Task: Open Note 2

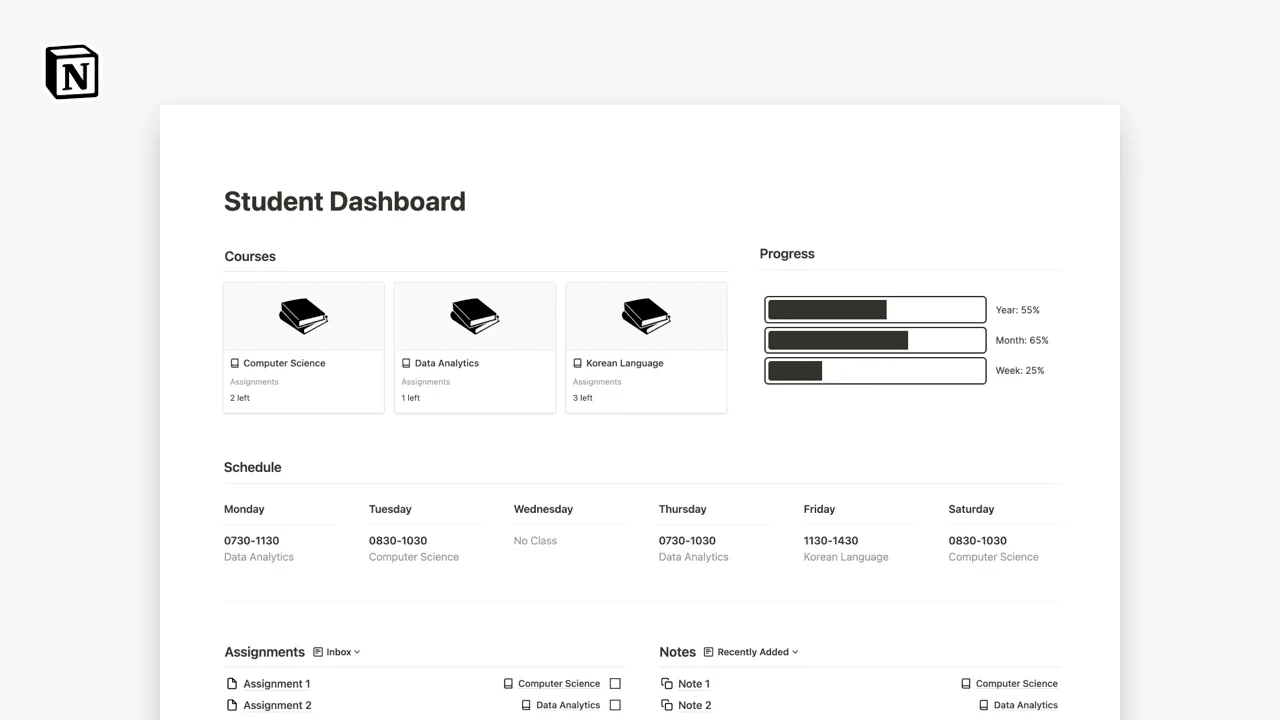Action: (x=694, y=705)
